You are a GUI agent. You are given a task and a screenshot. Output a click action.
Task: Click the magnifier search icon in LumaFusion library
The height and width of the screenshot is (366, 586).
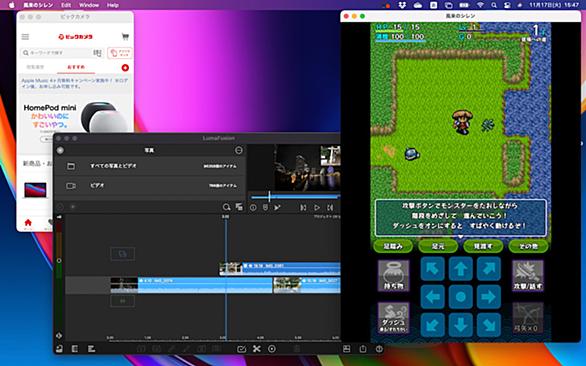click(x=226, y=207)
